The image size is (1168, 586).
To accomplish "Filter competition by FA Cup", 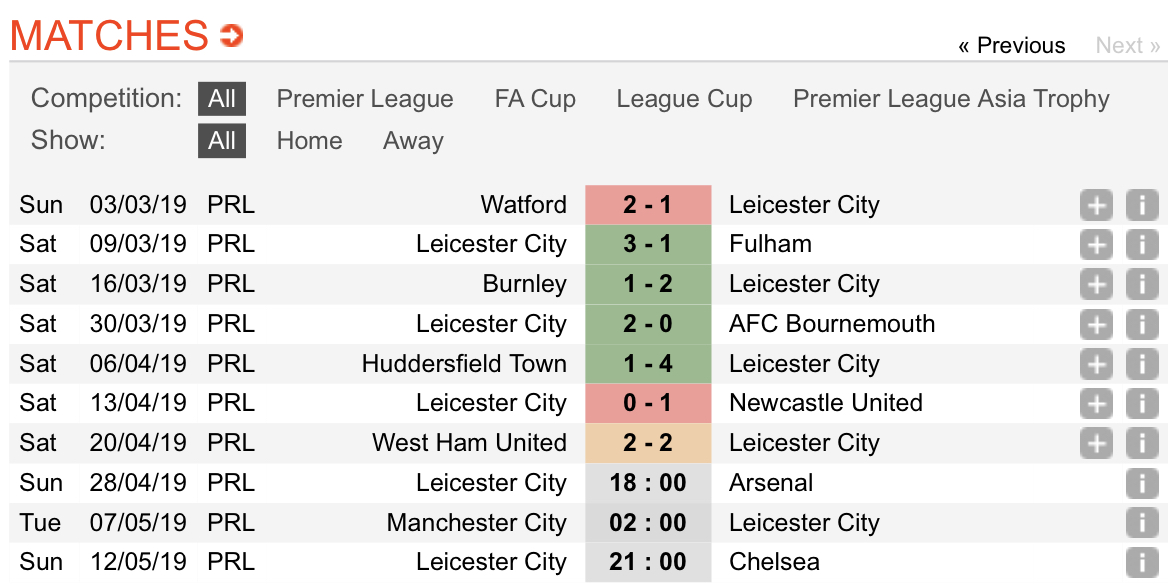I will tap(535, 99).
